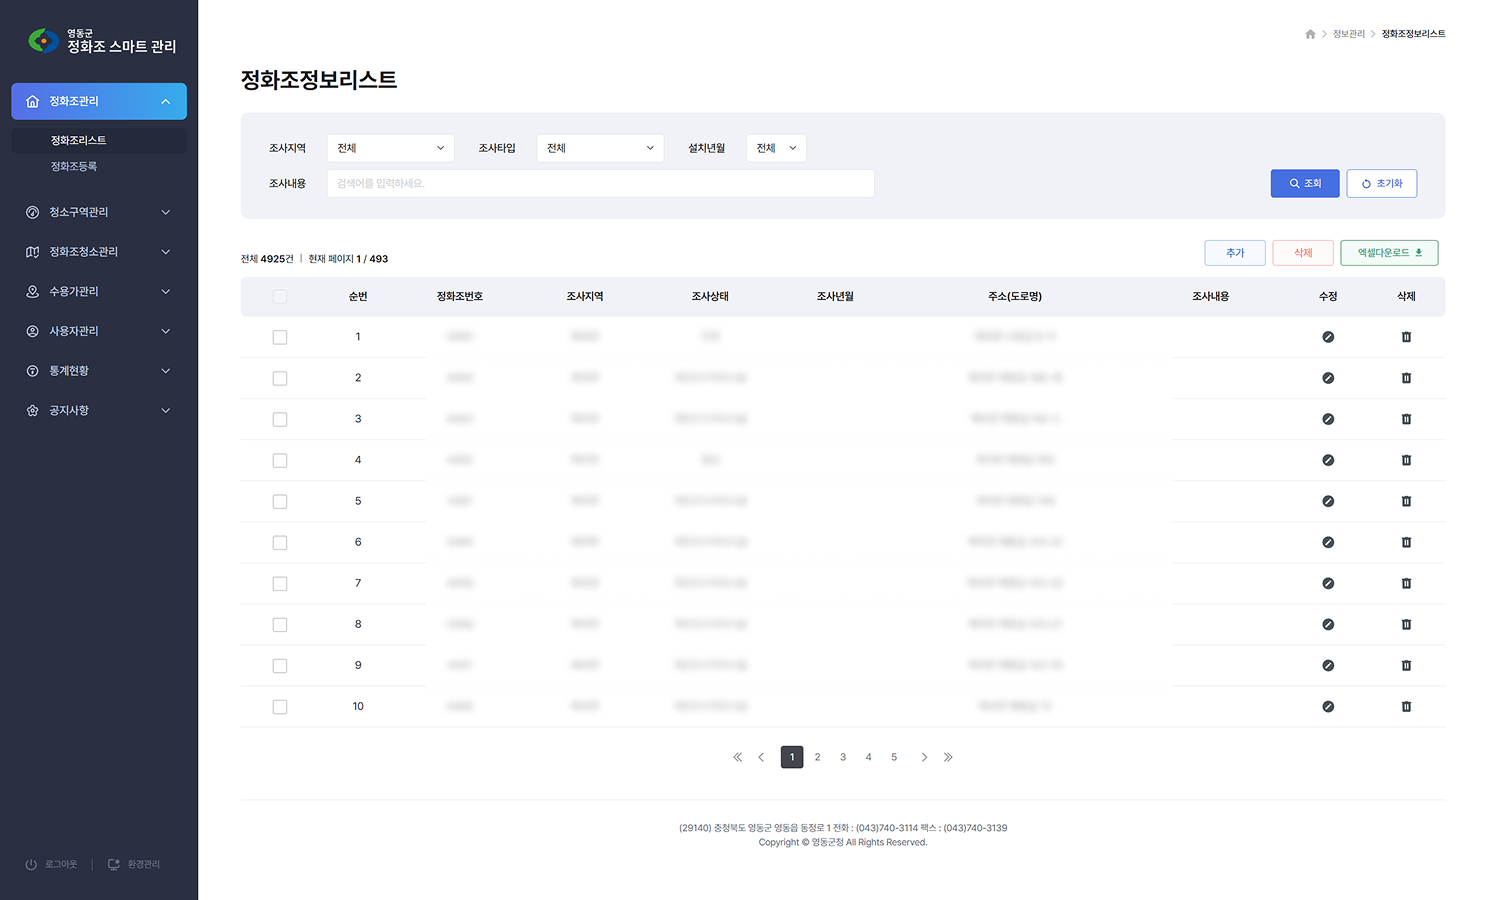Image resolution: width=1488 pixels, height=900 pixels.
Task: Expand 통계현황 in the sidebar
Action: tap(98, 371)
